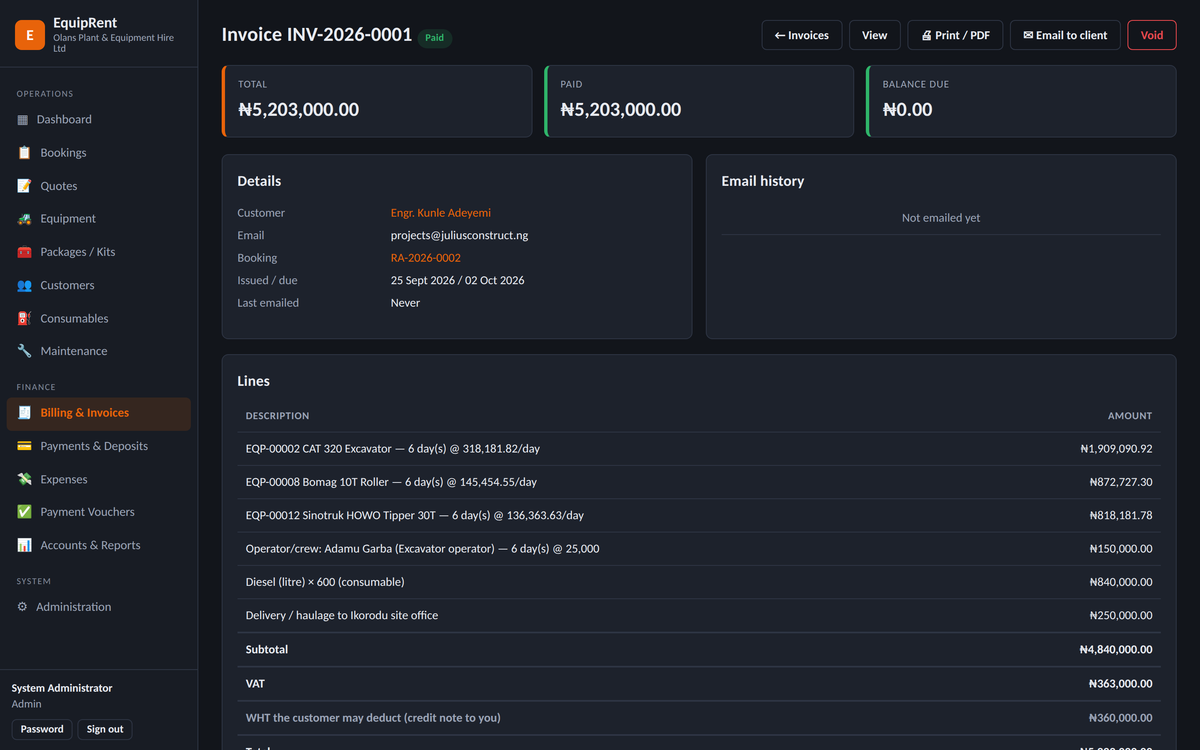
Task: Click the EquipRent orange logo icon
Action: pyautogui.click(x=30, y=35)
